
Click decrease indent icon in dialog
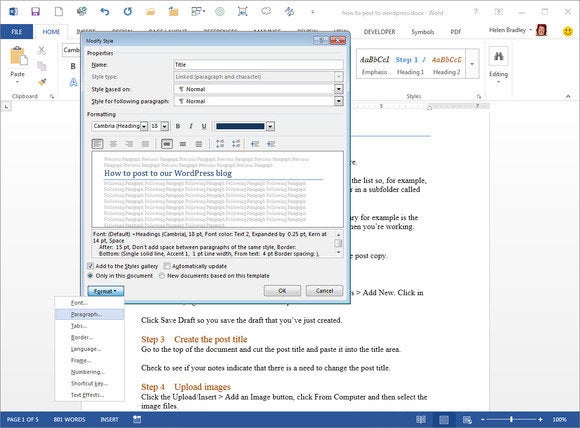pos(255,144)
